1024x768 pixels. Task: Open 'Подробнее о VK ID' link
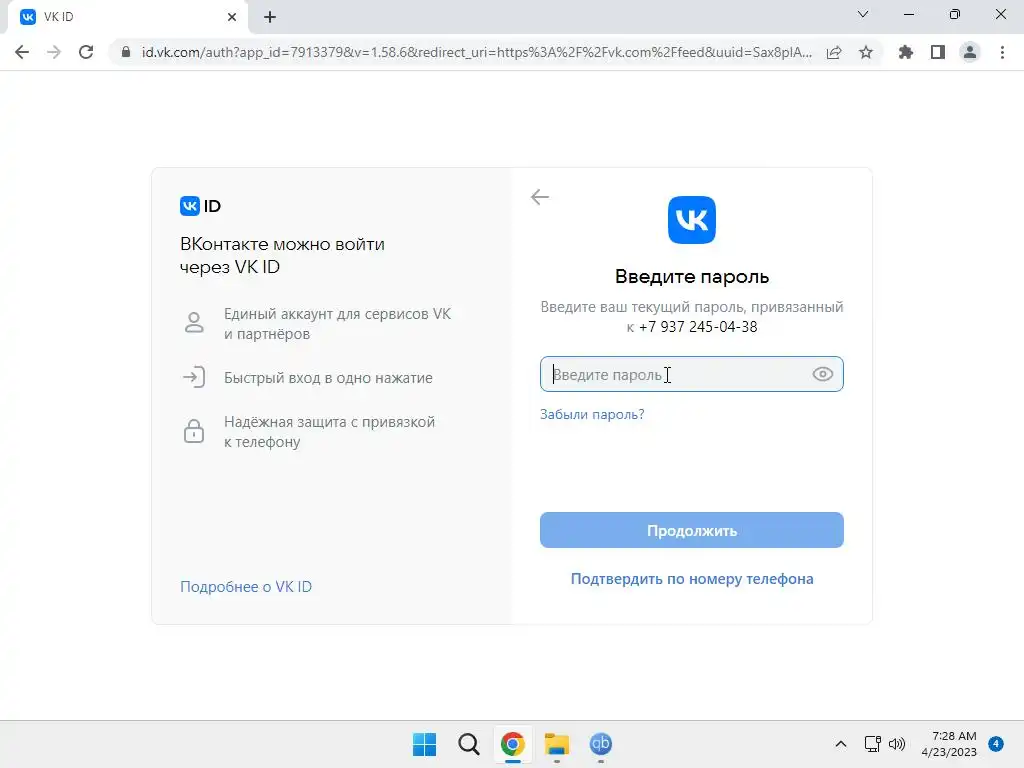[246, 586]
